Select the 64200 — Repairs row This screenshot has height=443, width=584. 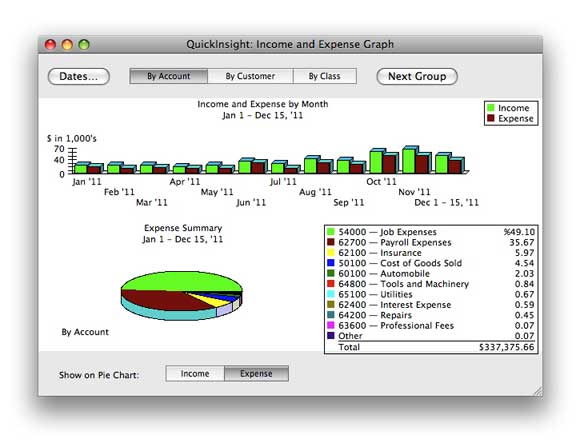tap(431, 315)
